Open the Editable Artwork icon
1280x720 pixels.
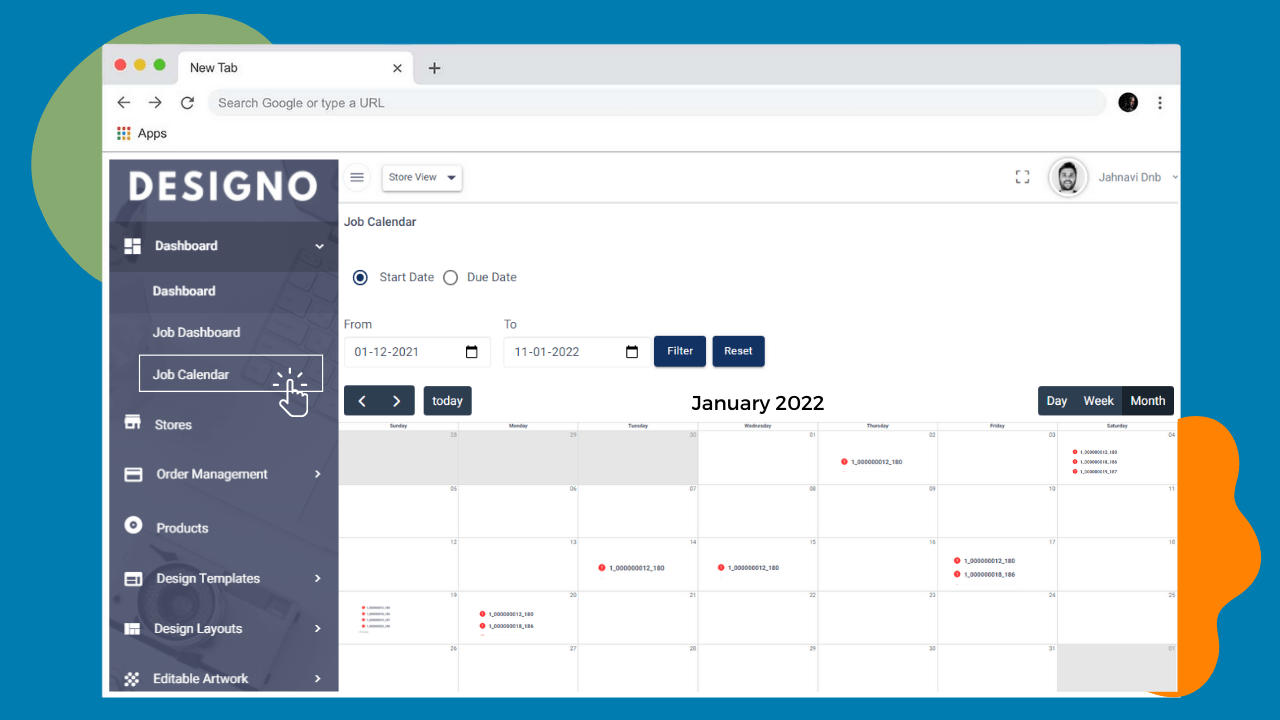132,678
